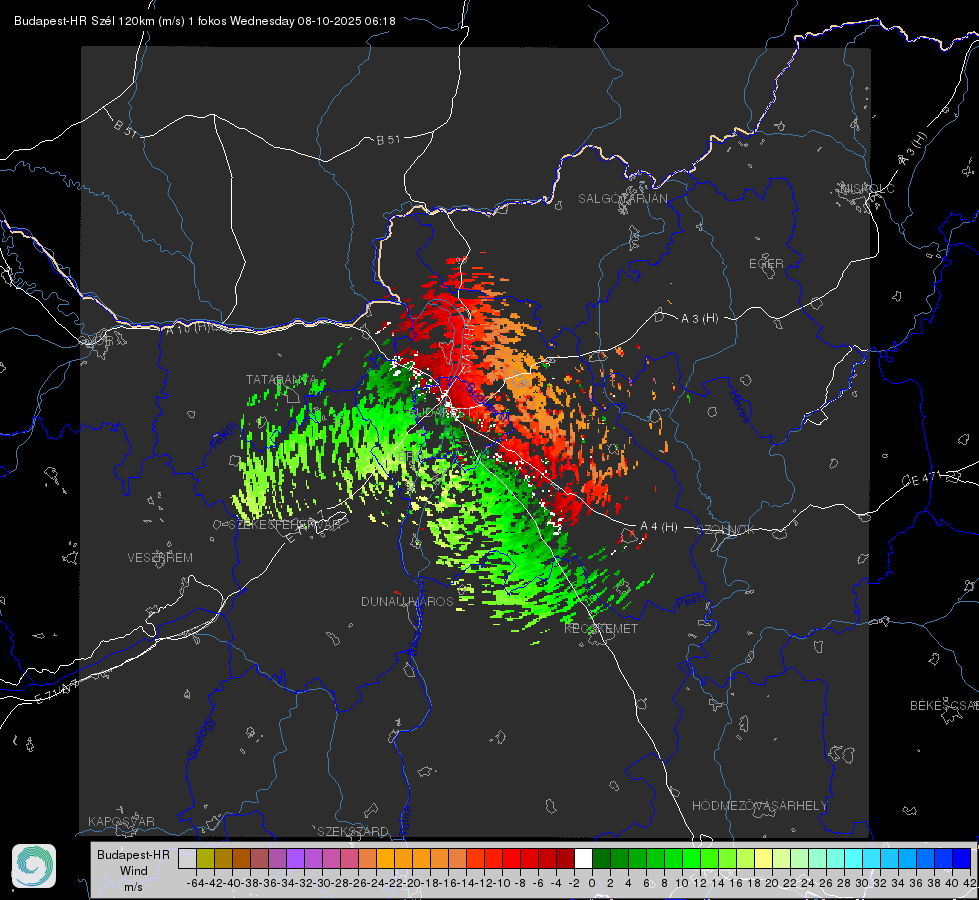979x900 pixels.
Task: Pick the dark blue 40–42 m/s swatch
Action: (x=961, y=858)
